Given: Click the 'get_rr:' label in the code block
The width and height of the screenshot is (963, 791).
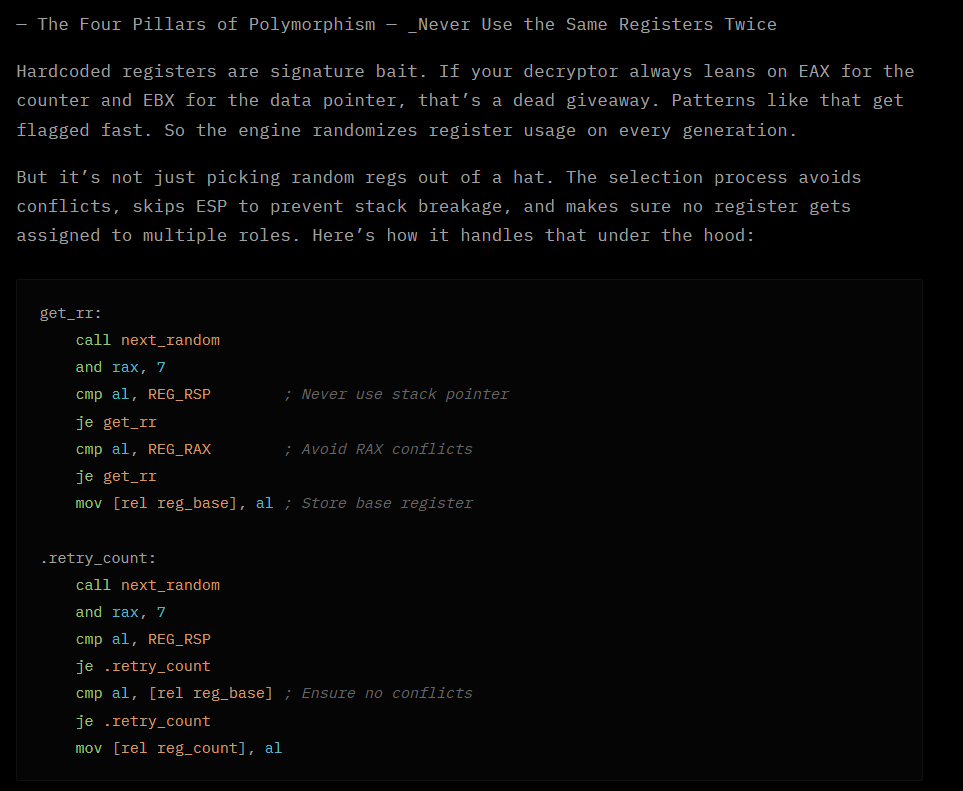Looking at the screenshot, I should click(x=71, y=313).
